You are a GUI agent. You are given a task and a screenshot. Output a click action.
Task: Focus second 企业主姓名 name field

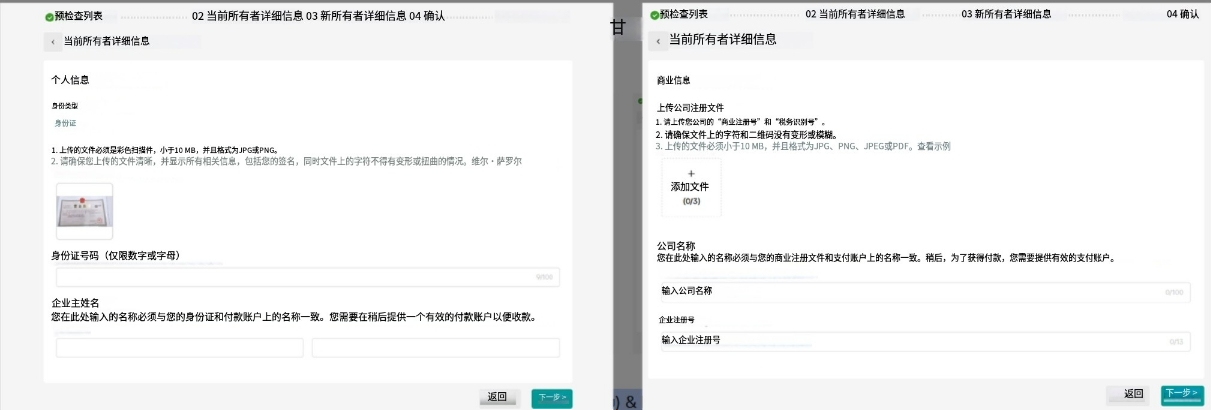pyautogui.click(x=435, y=348)
